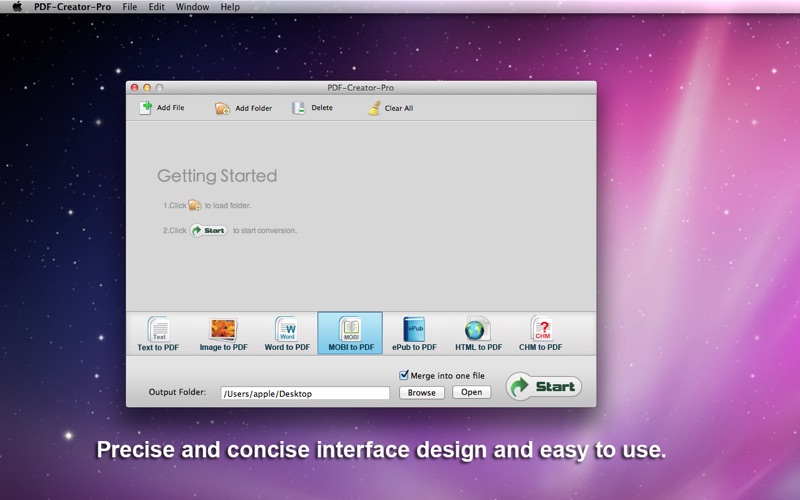The image size is (800, 500).
Task: Open the File menu
Action: click(130, 7)
